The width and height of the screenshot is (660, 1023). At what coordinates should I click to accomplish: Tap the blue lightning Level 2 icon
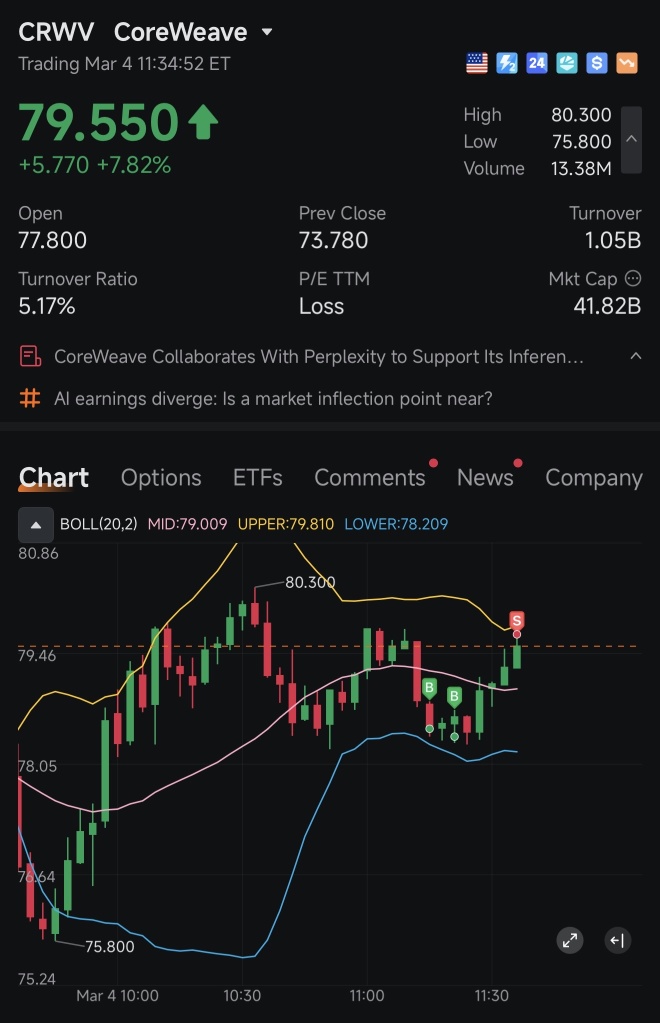(x=507, y=63)
